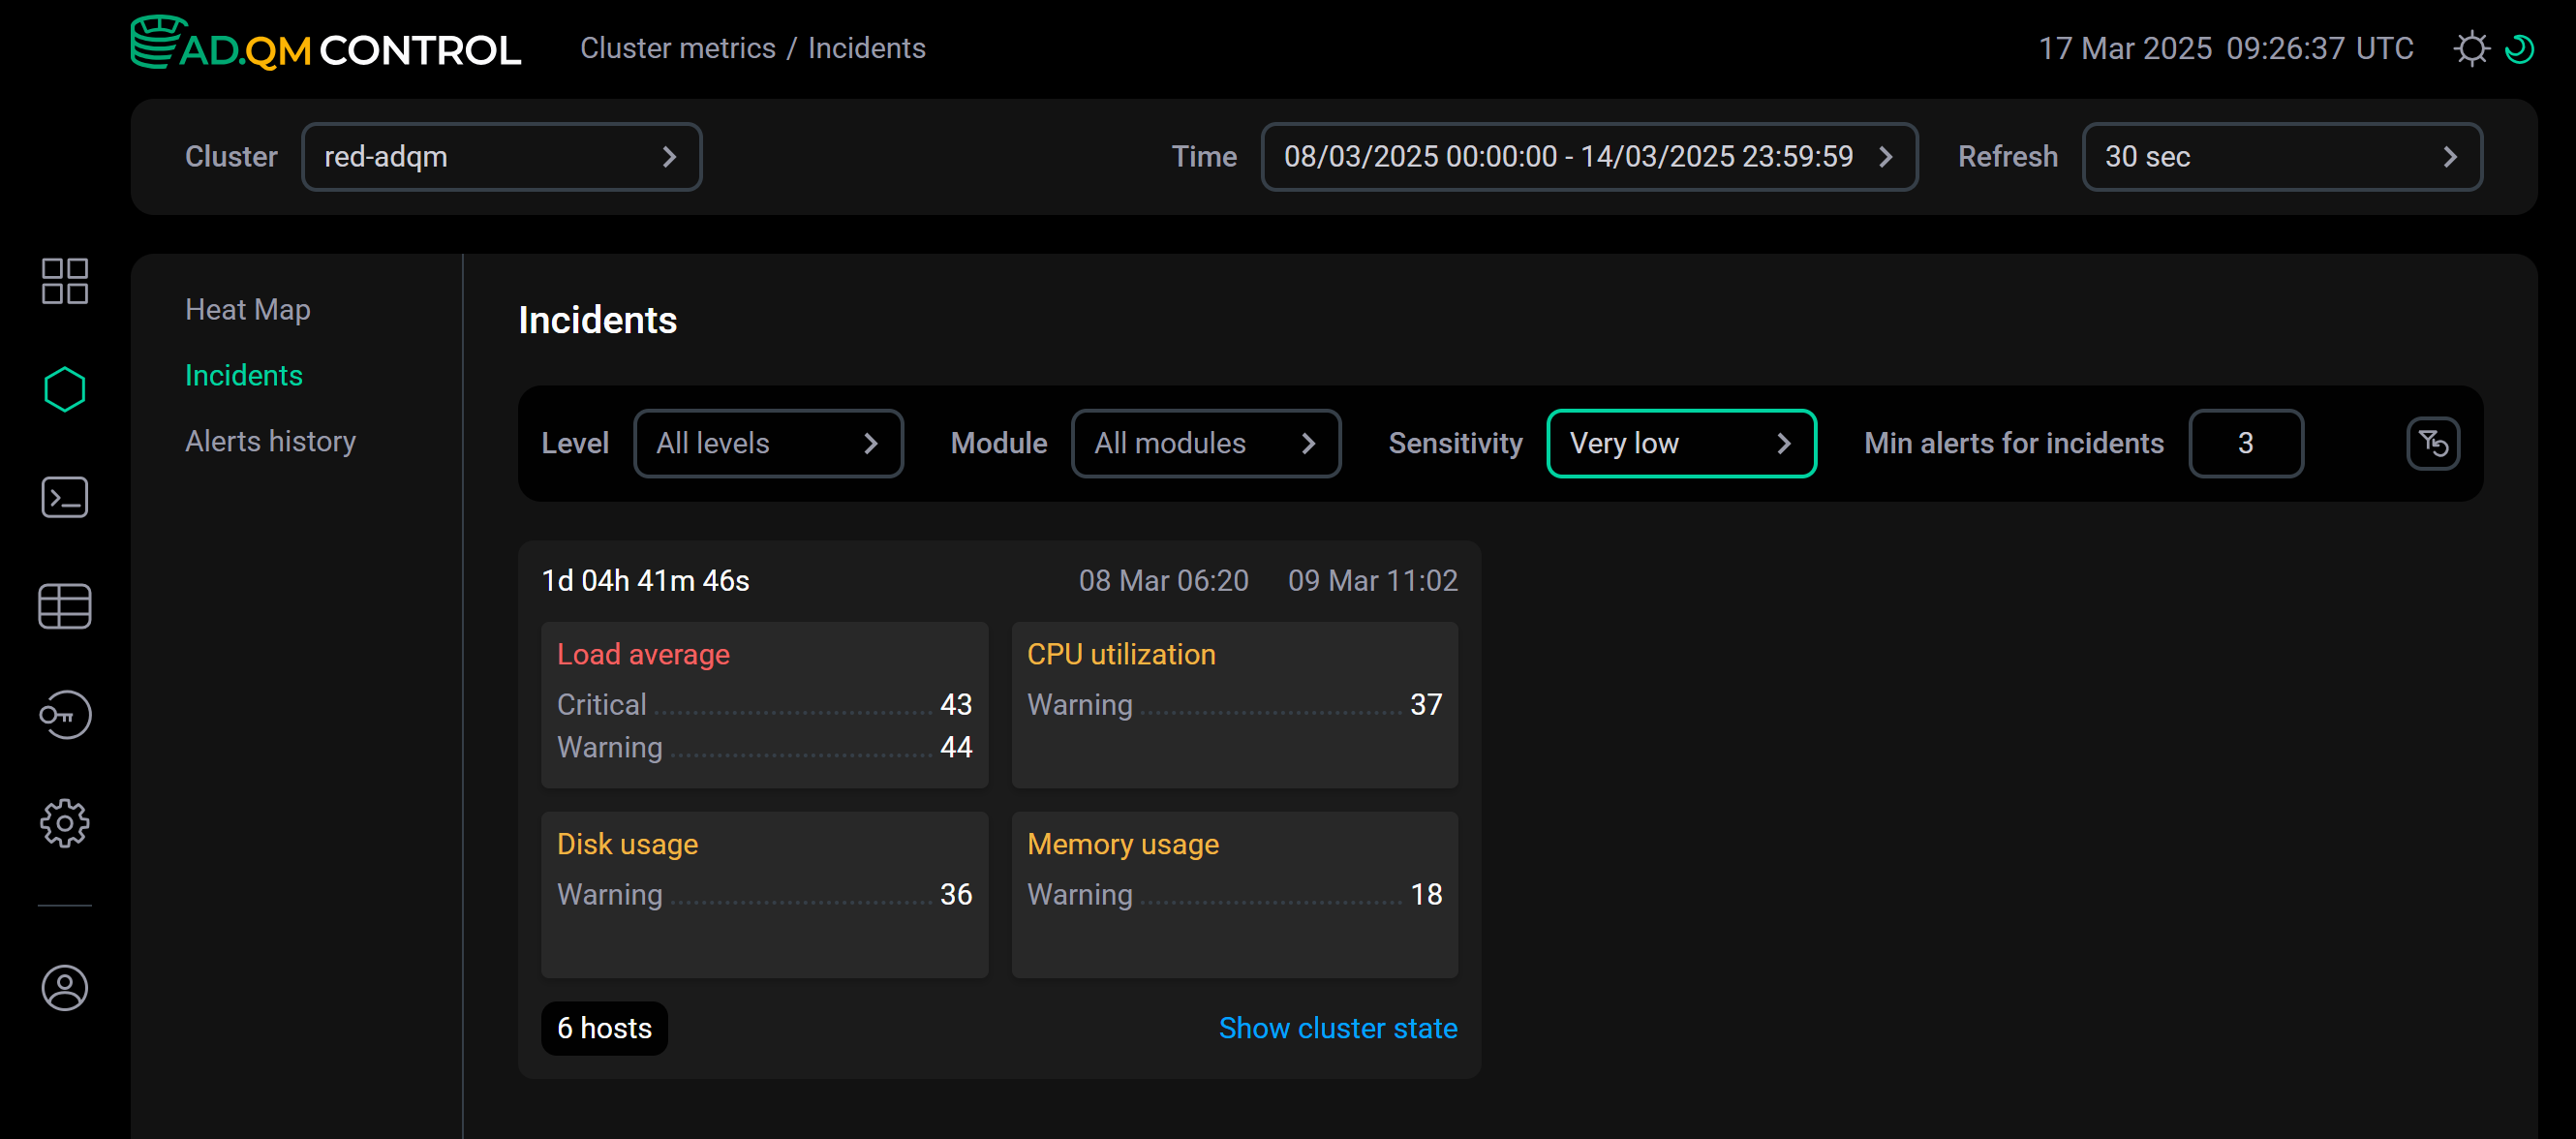Switch to dark theme moon icon
Screen dimensions: 2576x1139
[2519, 49]
